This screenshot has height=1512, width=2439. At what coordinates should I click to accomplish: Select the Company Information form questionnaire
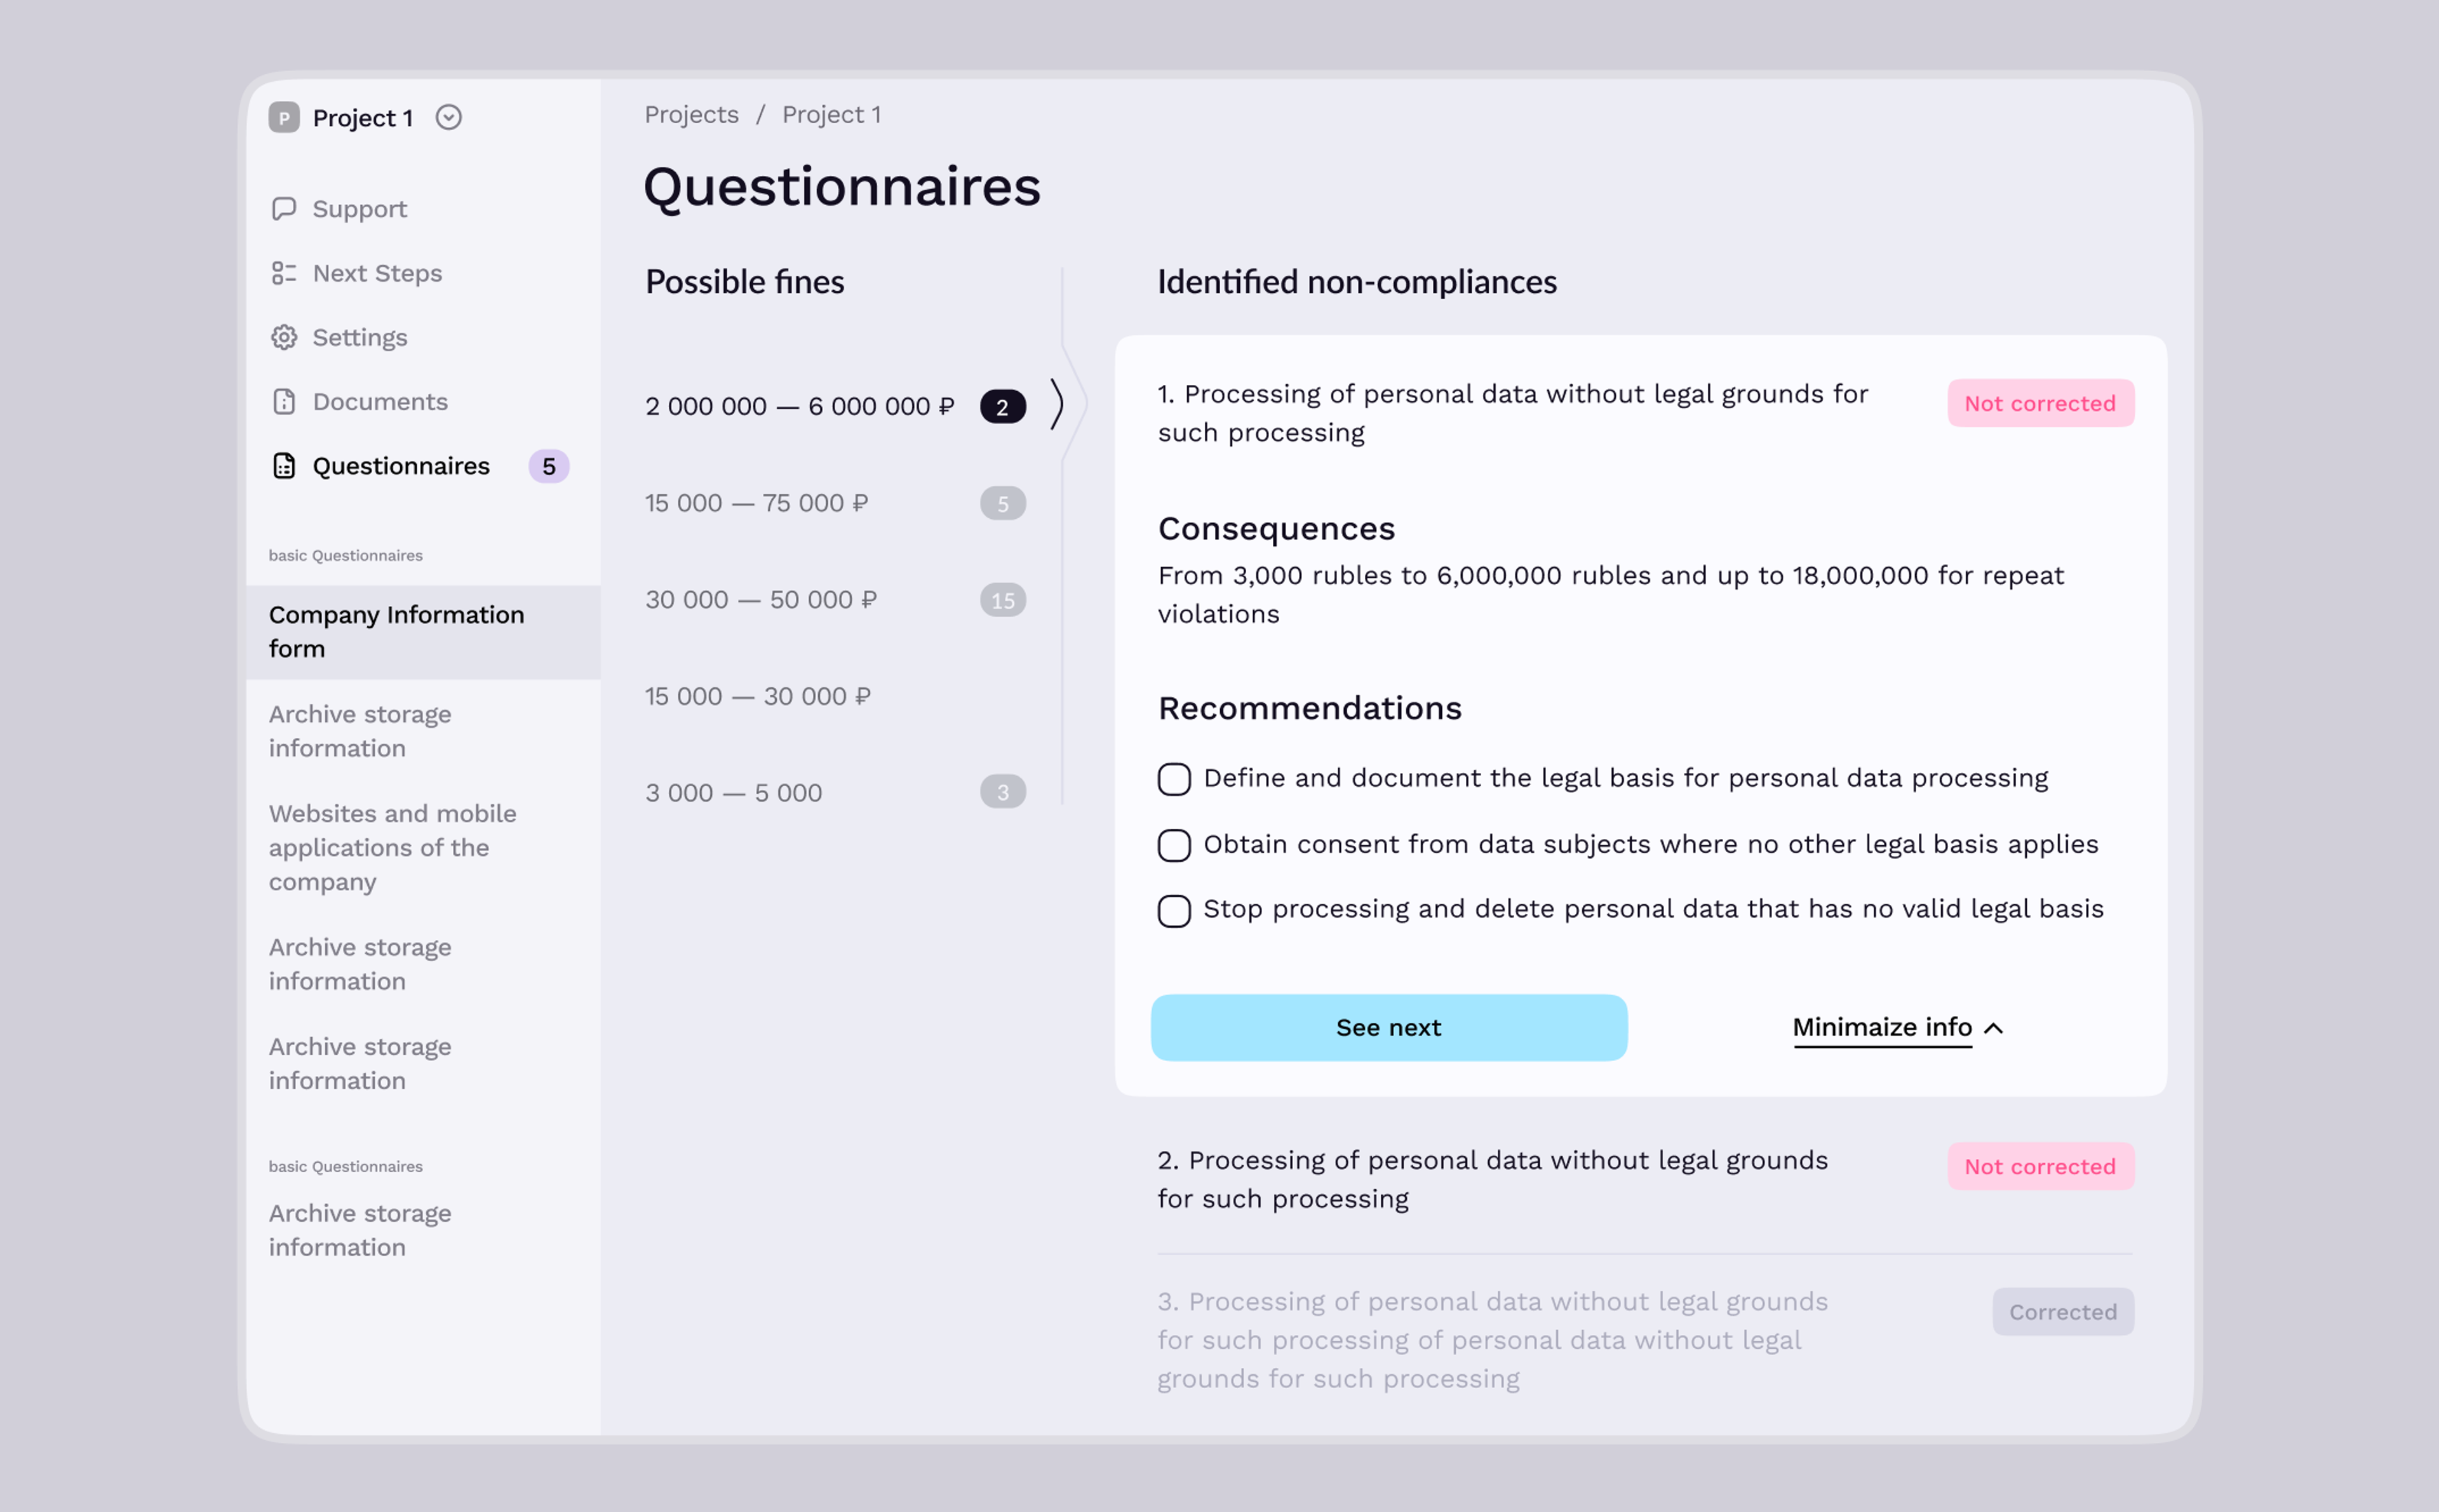pyautogui.click(x=424, y=632)
